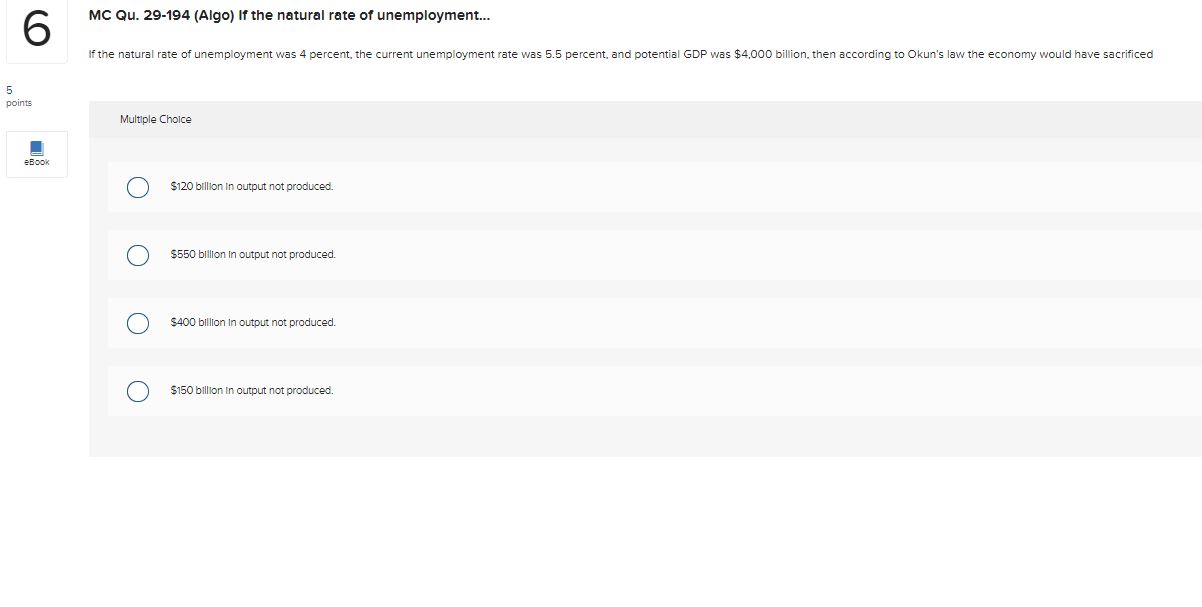This screenshot has width=1202, height=607.
Task: Click the question number 6 card
Action: (36, 32)
